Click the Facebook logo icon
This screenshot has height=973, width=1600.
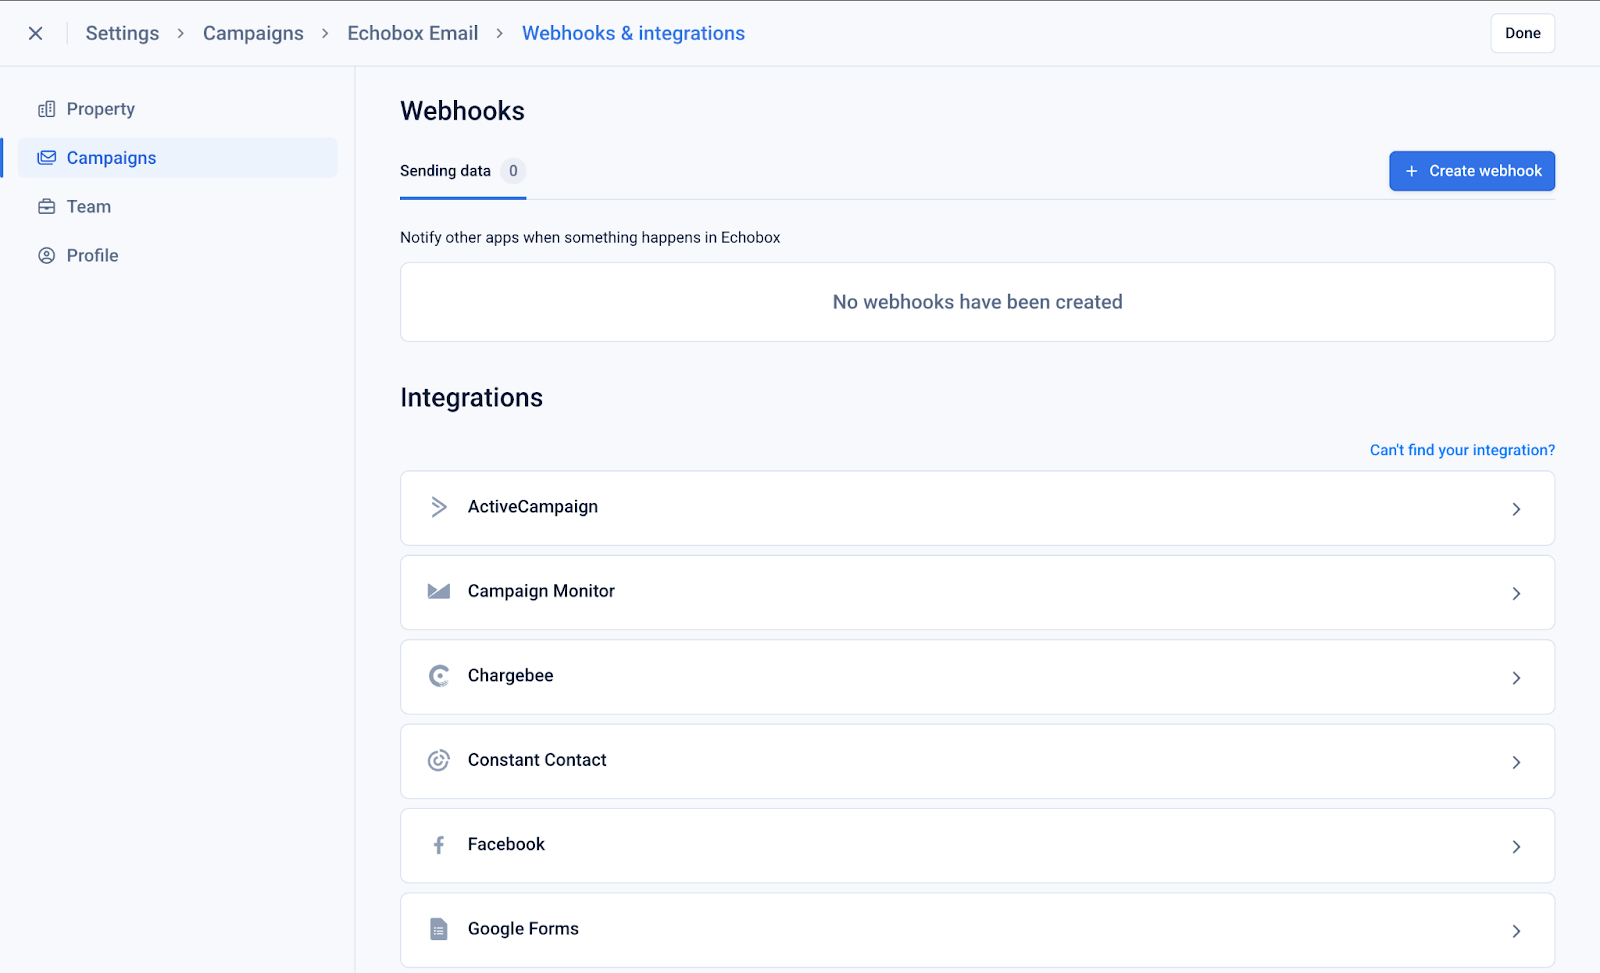[438, 845]
